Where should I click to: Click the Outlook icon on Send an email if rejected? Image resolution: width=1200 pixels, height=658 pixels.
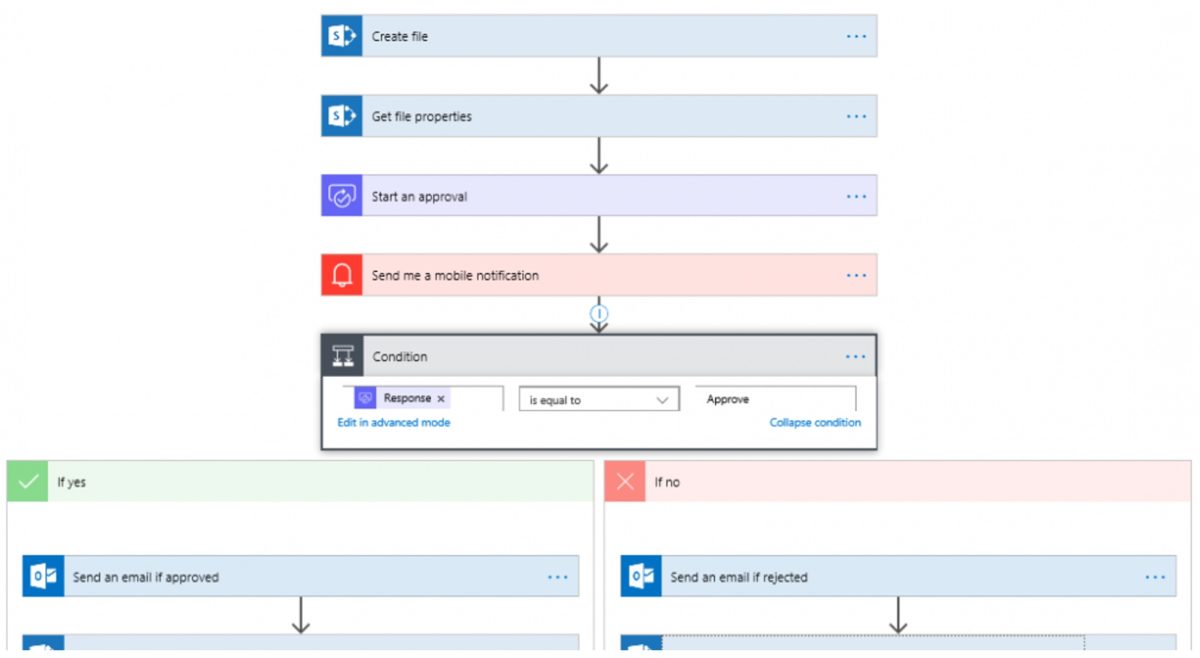[x=641, y=577]
